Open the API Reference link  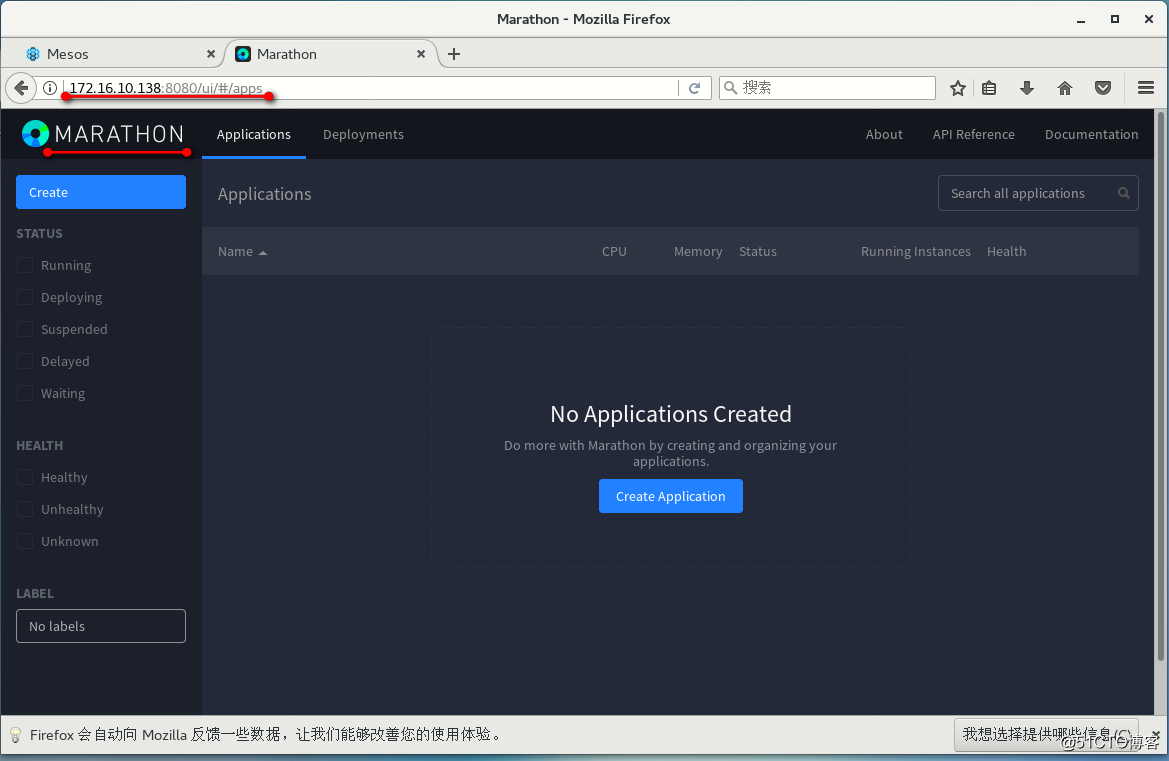pos(973,134)
